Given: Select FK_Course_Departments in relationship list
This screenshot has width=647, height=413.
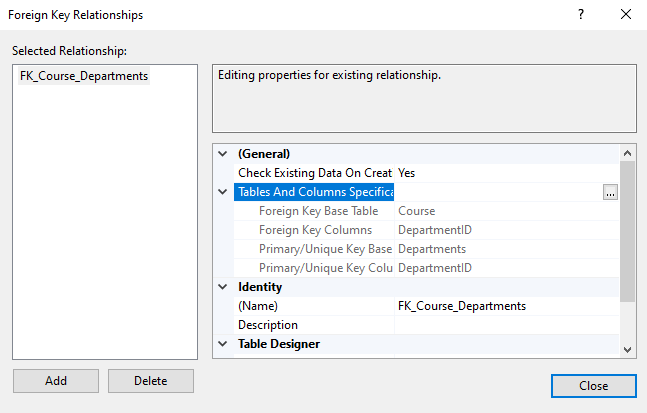Looking at the screenshot, I should pos(84,76).
